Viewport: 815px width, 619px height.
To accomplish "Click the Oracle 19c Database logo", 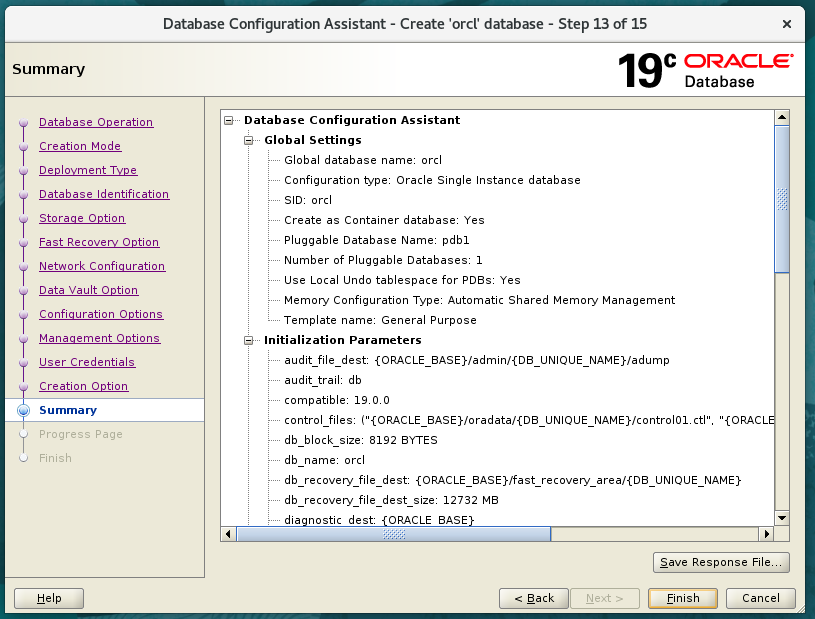I will point(705,71).
